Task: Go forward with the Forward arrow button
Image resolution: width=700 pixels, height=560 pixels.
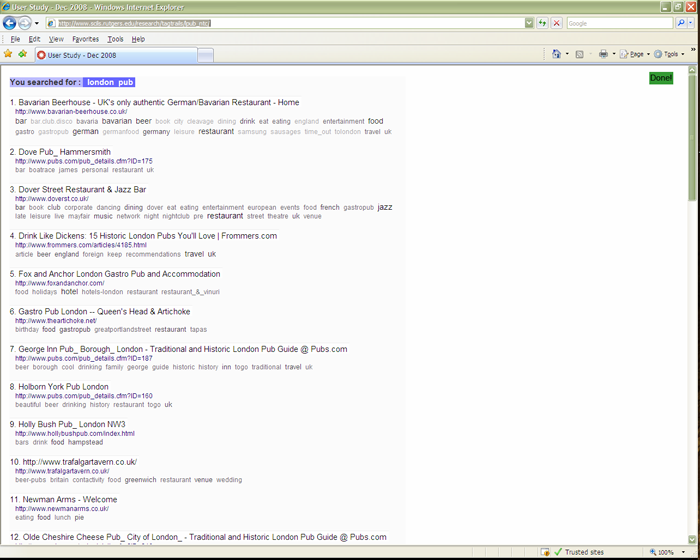Action: pos(25,23)
